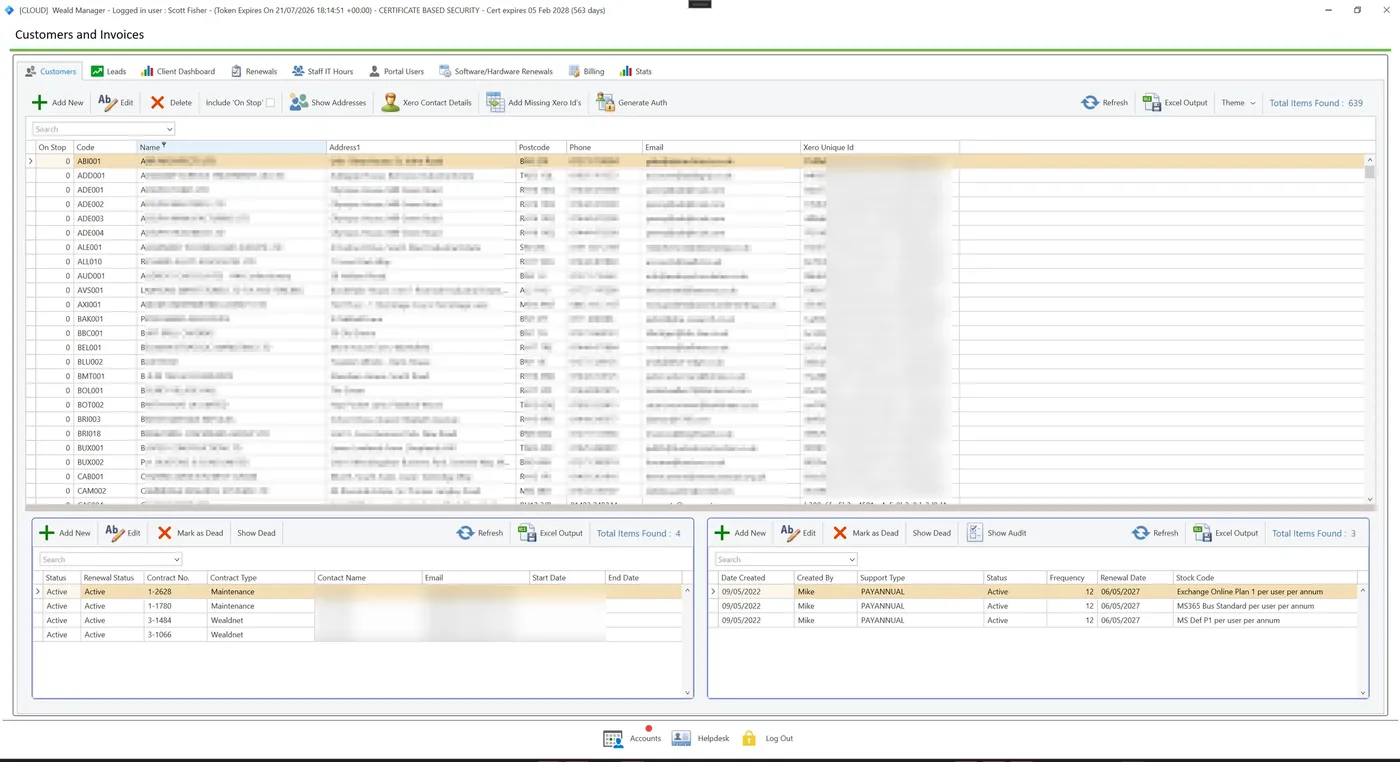Click the Contract Type column header
Screen dimensions: 1400x762
pos(260,577)
